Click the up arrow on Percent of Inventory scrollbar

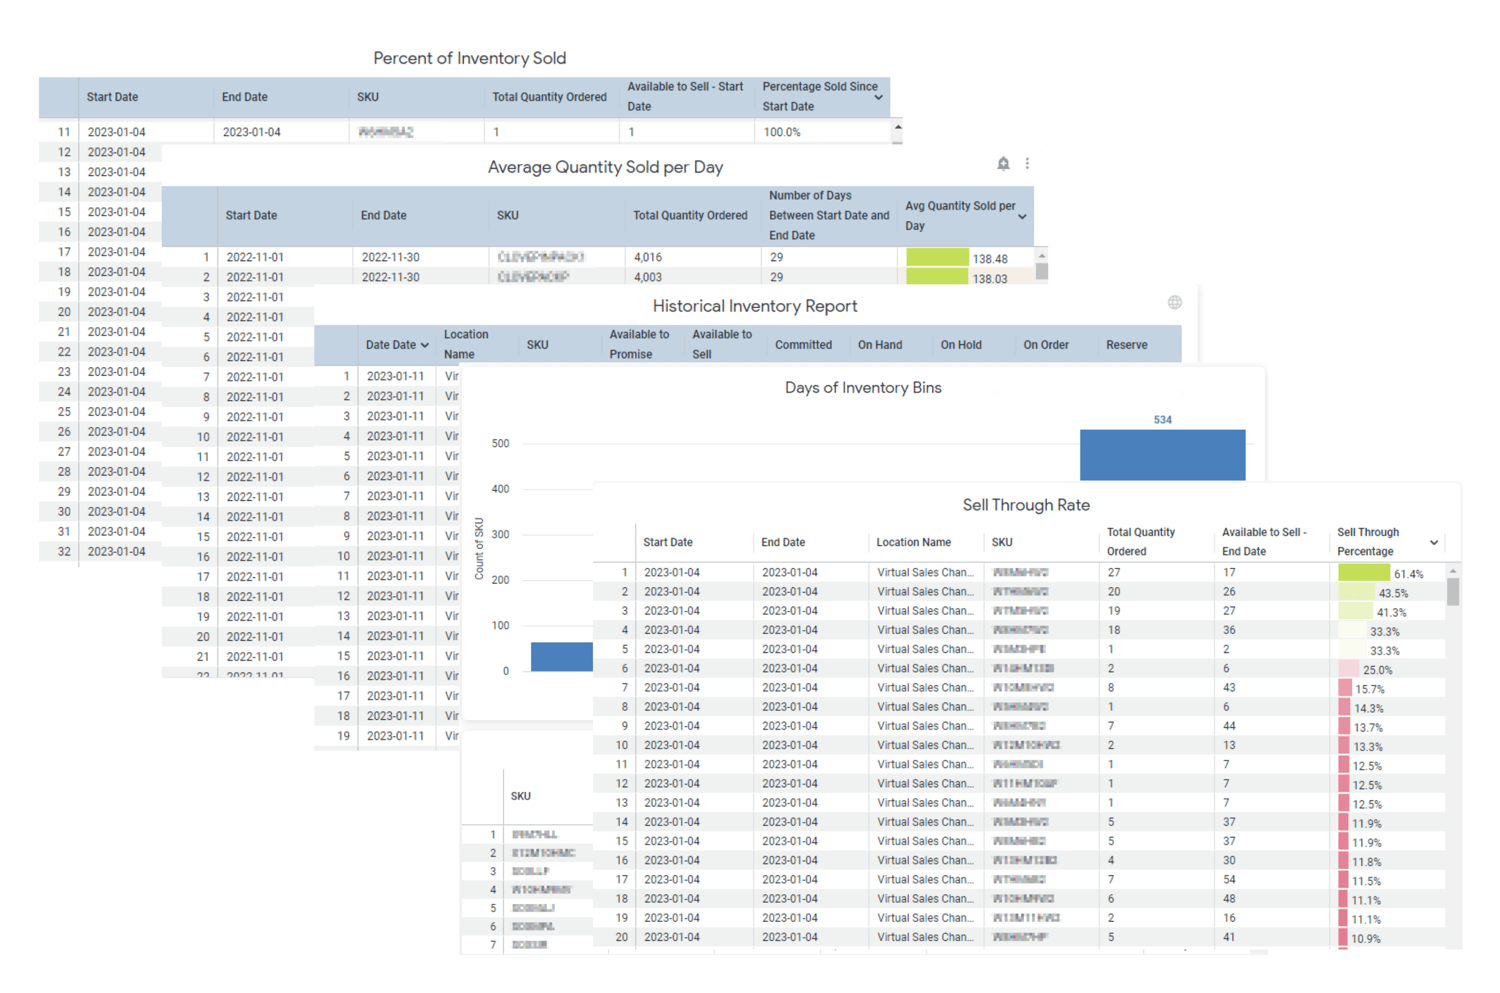point(897,129)
